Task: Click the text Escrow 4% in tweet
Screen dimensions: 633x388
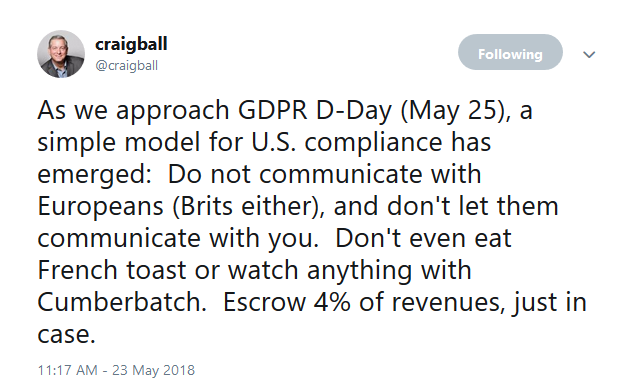Action: pos(287,302)
